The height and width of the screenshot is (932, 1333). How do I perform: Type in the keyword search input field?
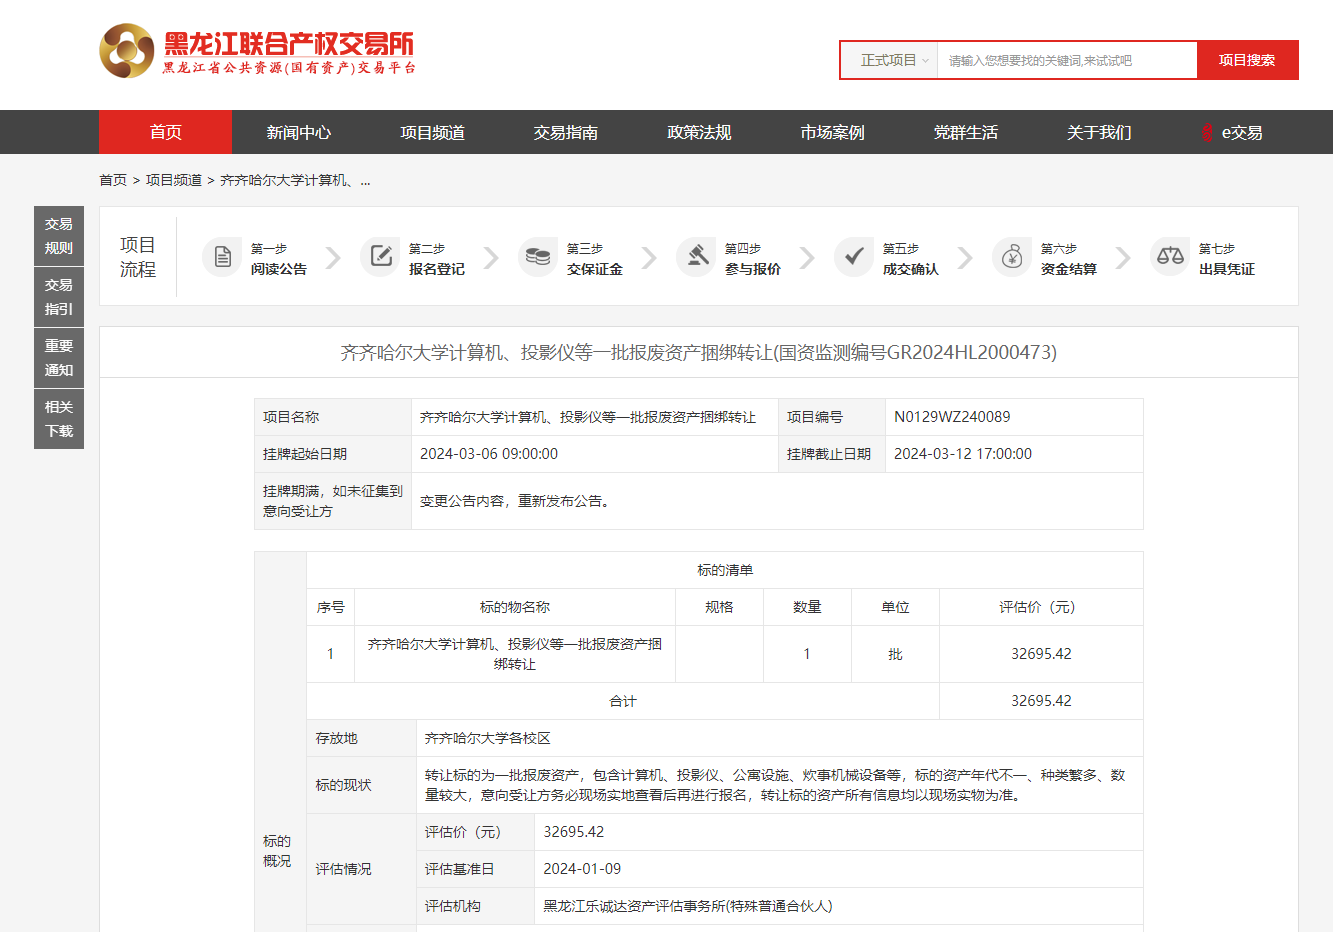(x=1066, y=60)
